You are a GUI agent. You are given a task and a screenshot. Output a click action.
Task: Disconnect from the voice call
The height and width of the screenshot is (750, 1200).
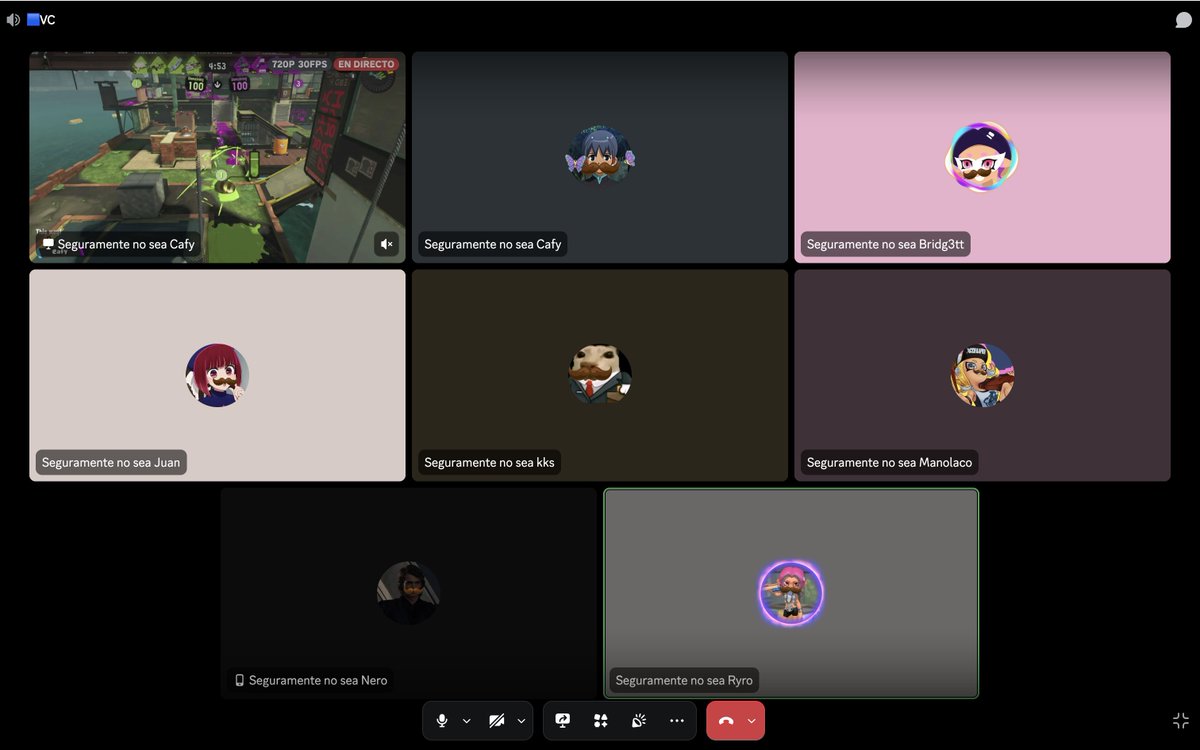click(x=726, y=720)
